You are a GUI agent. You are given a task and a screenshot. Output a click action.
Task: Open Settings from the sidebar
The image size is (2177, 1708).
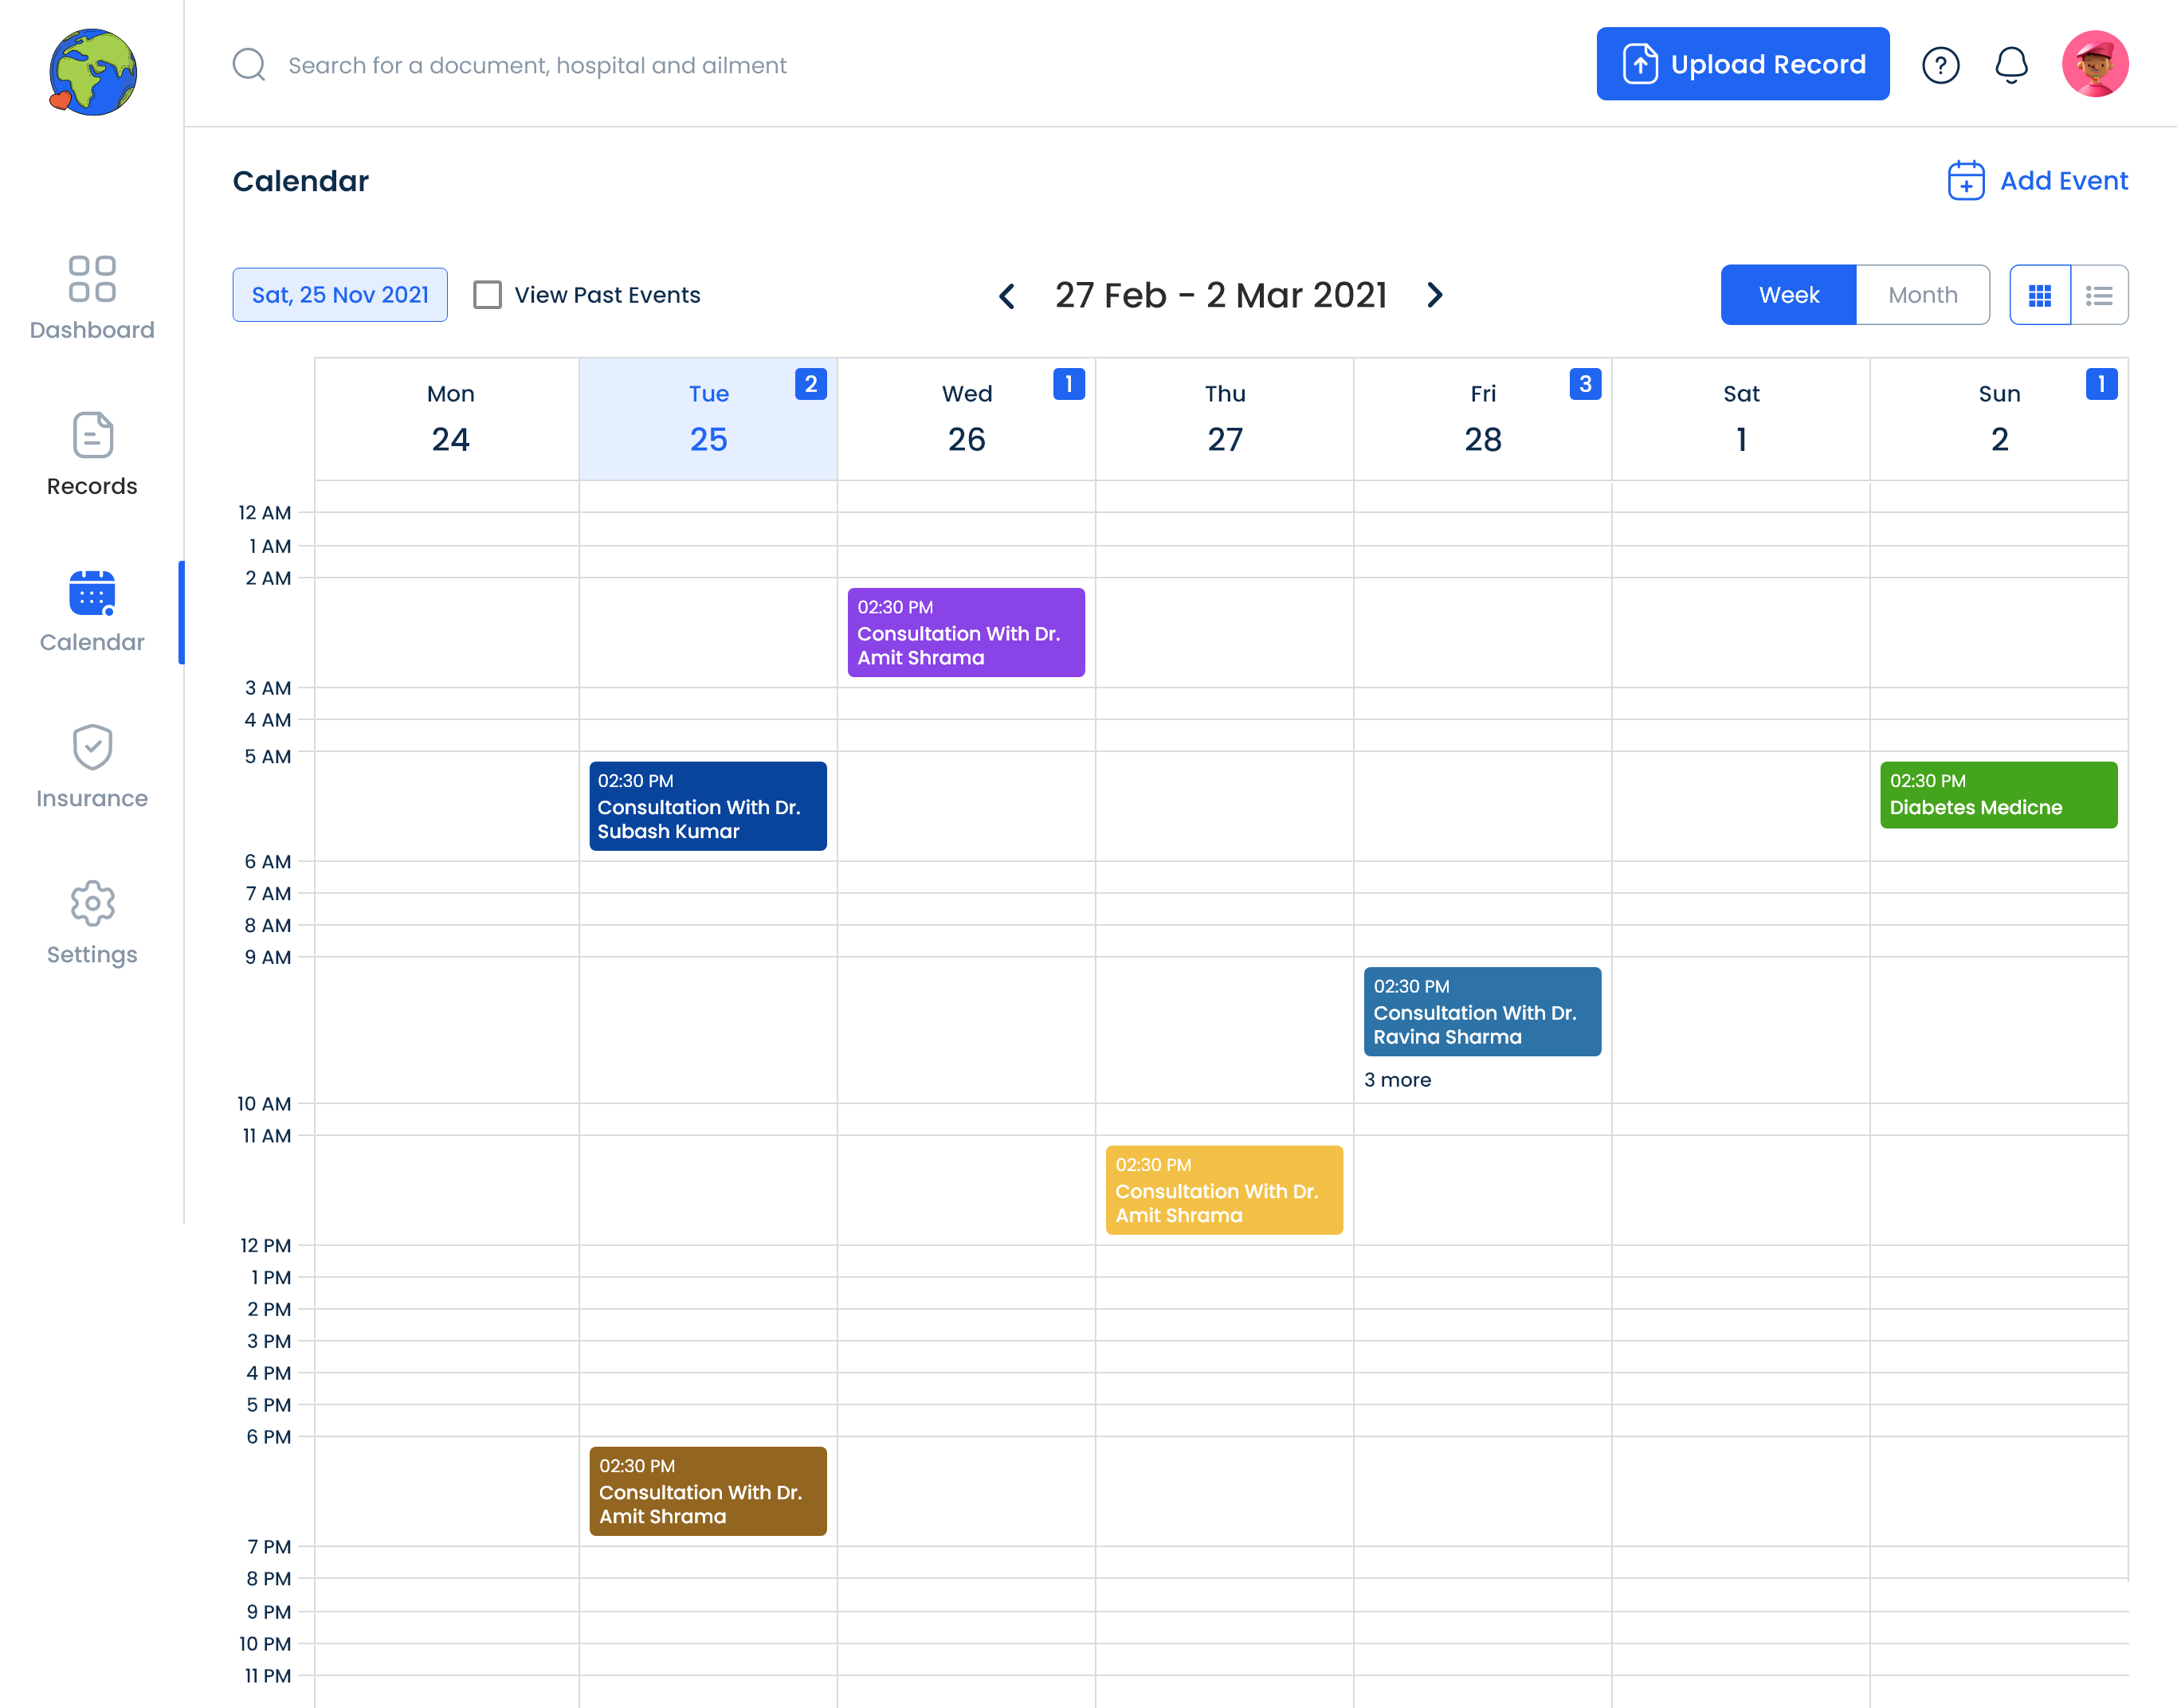[x=91, y=920]
